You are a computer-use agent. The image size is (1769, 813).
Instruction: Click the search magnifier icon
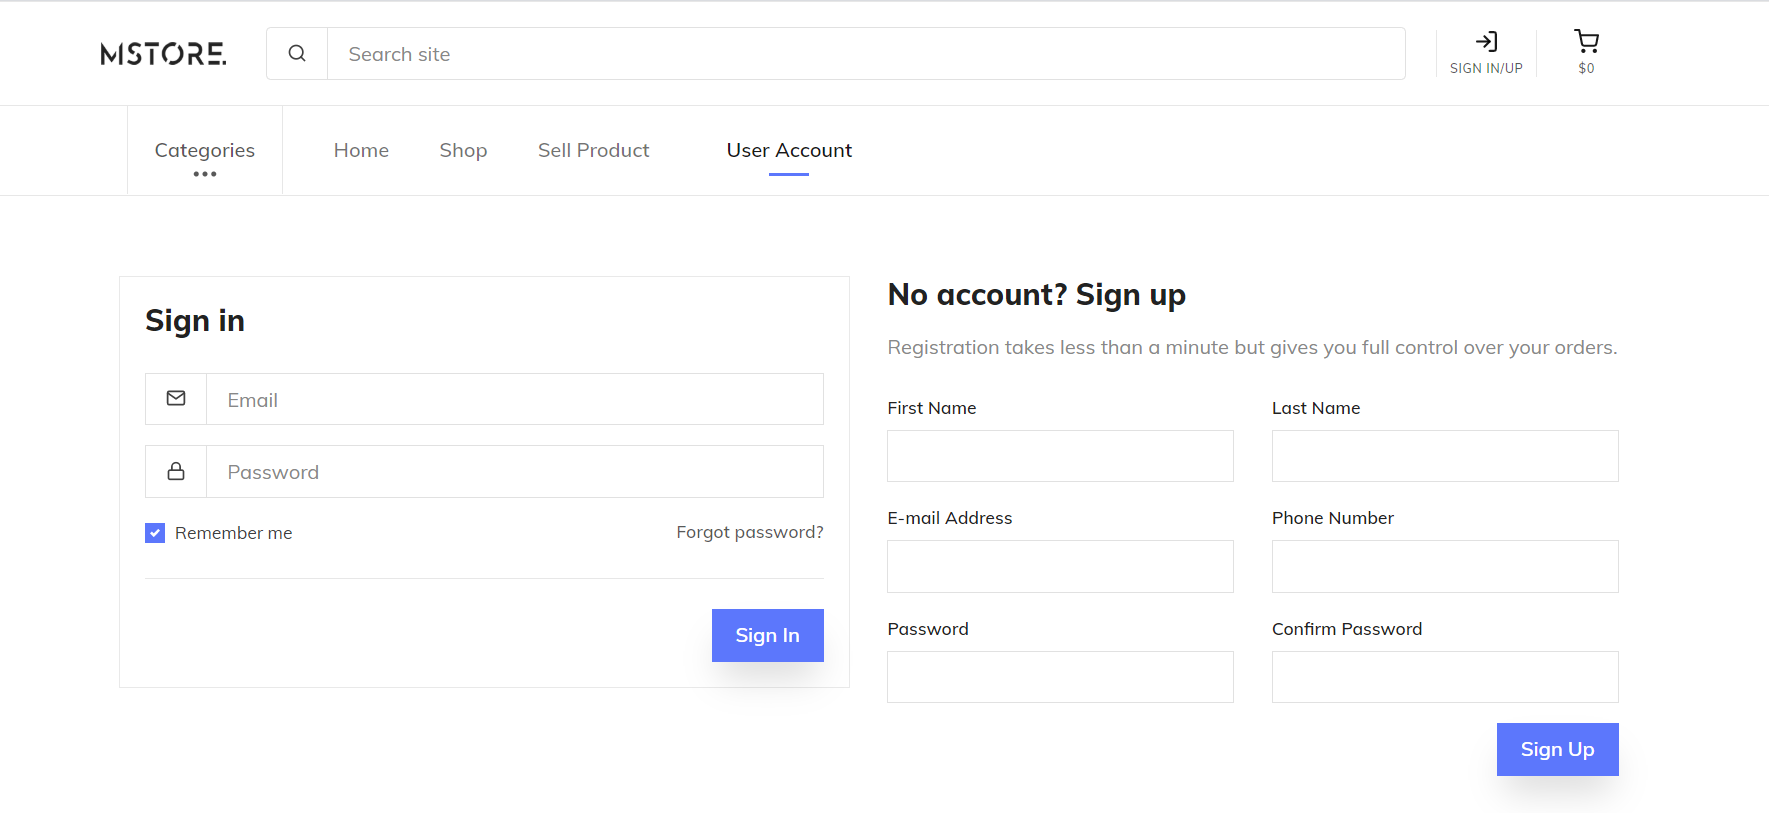pos(297,54)
